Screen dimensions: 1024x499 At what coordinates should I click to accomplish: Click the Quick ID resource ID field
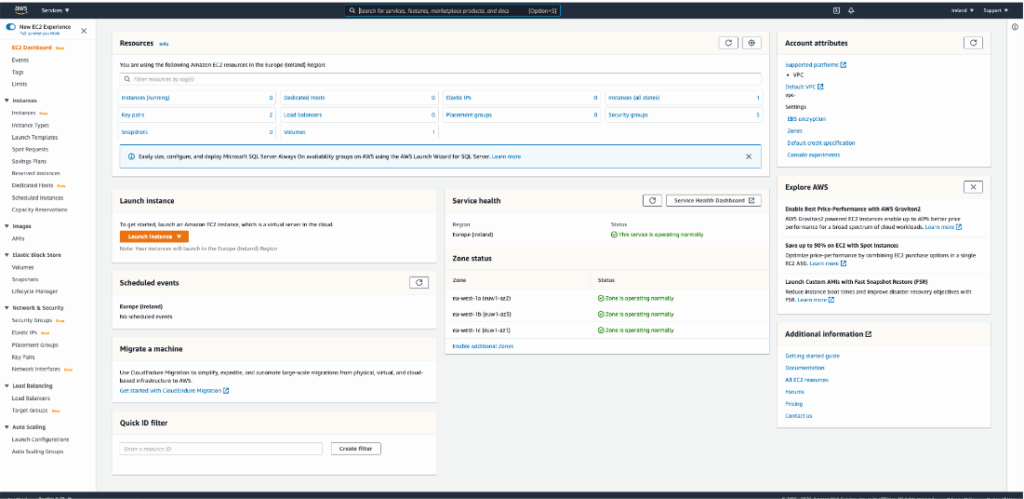pyautogui.click(x=221, y=449)
